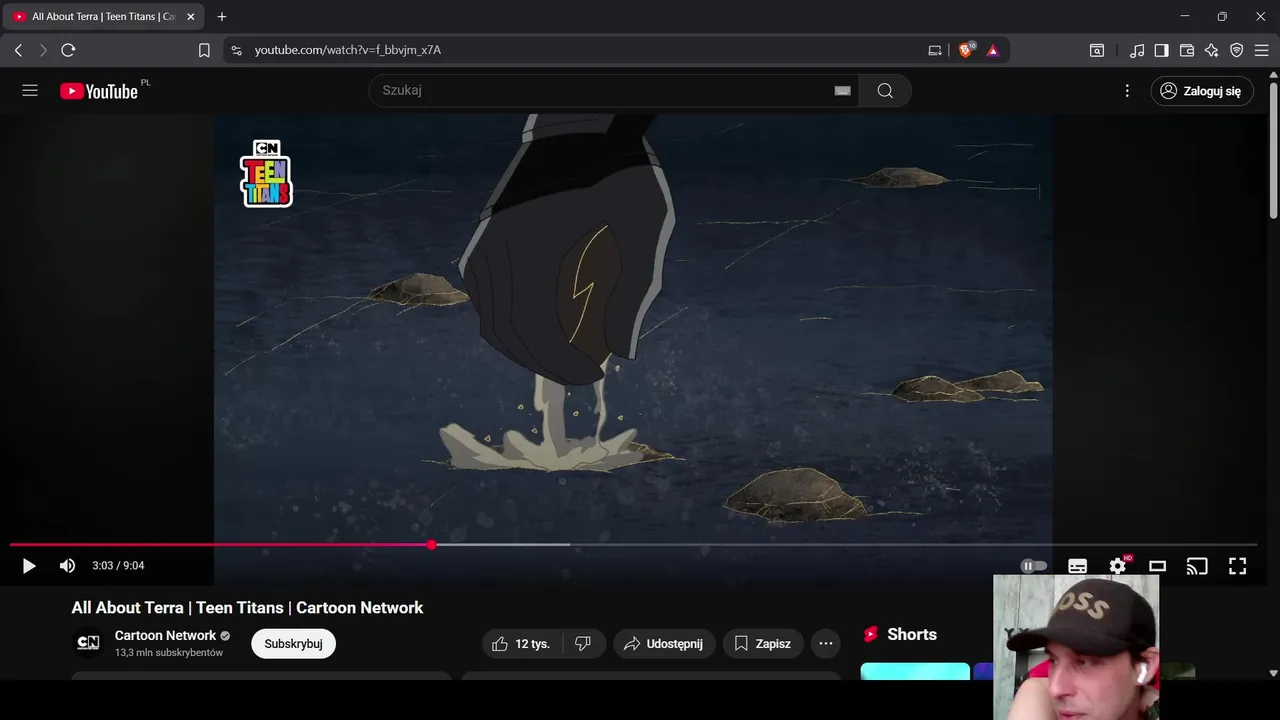The image size is (1280, 720).
Task: Open Cartoon Network channel avatar
Action: pos(88,643)
